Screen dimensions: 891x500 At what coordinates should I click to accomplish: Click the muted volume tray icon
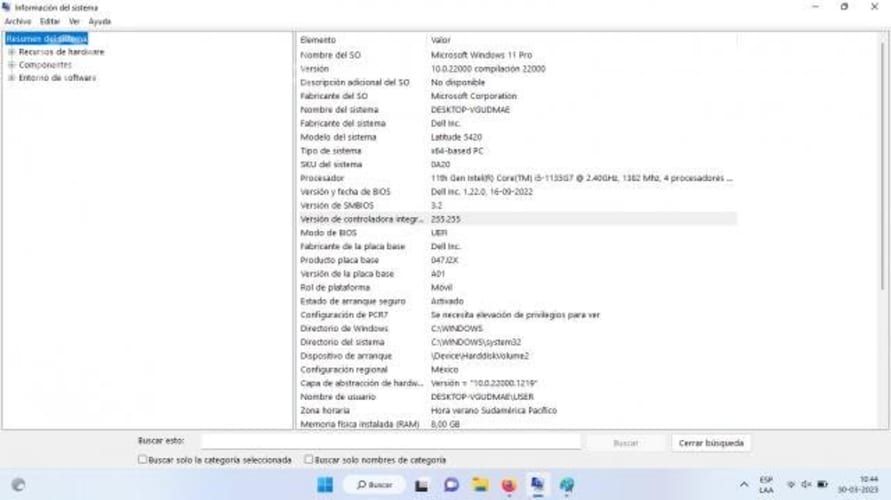pyautogui.click(x=806, y=485)
